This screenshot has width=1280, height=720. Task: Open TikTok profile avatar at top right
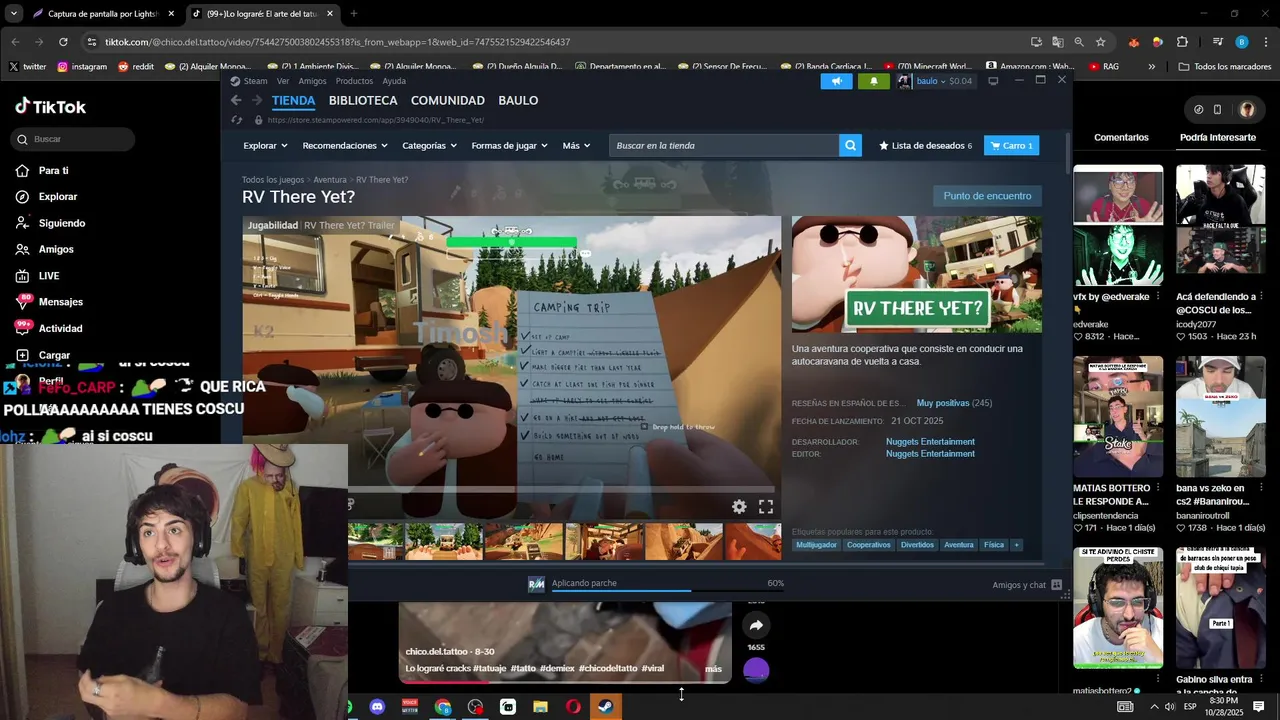(x=1247, y=110)
